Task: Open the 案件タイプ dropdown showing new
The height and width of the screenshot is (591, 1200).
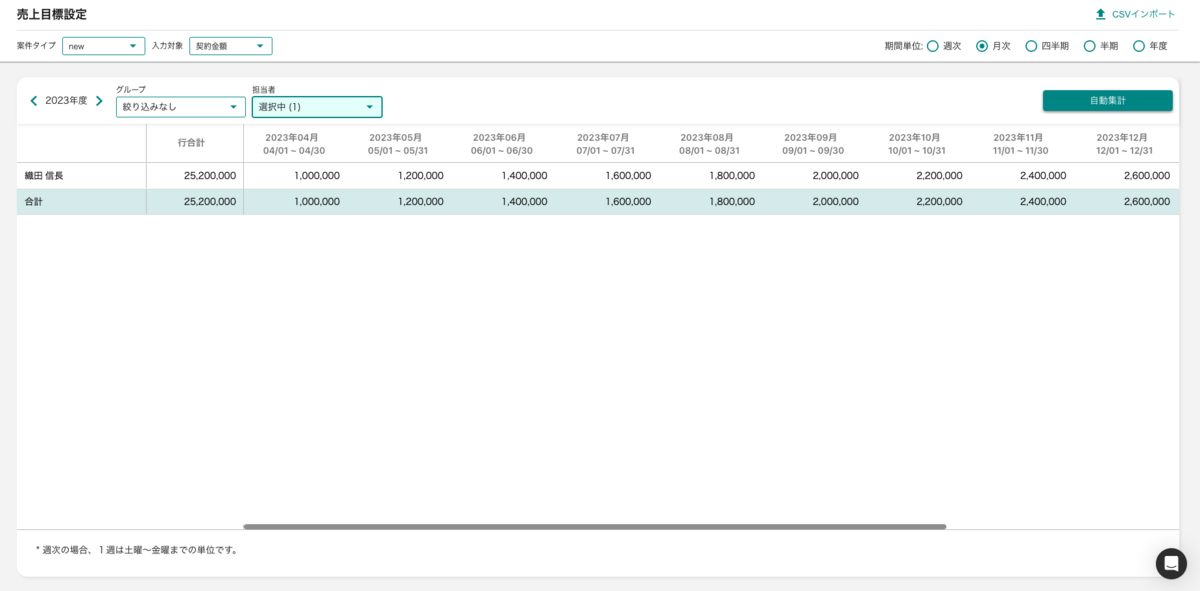Action: pos(103,46)
